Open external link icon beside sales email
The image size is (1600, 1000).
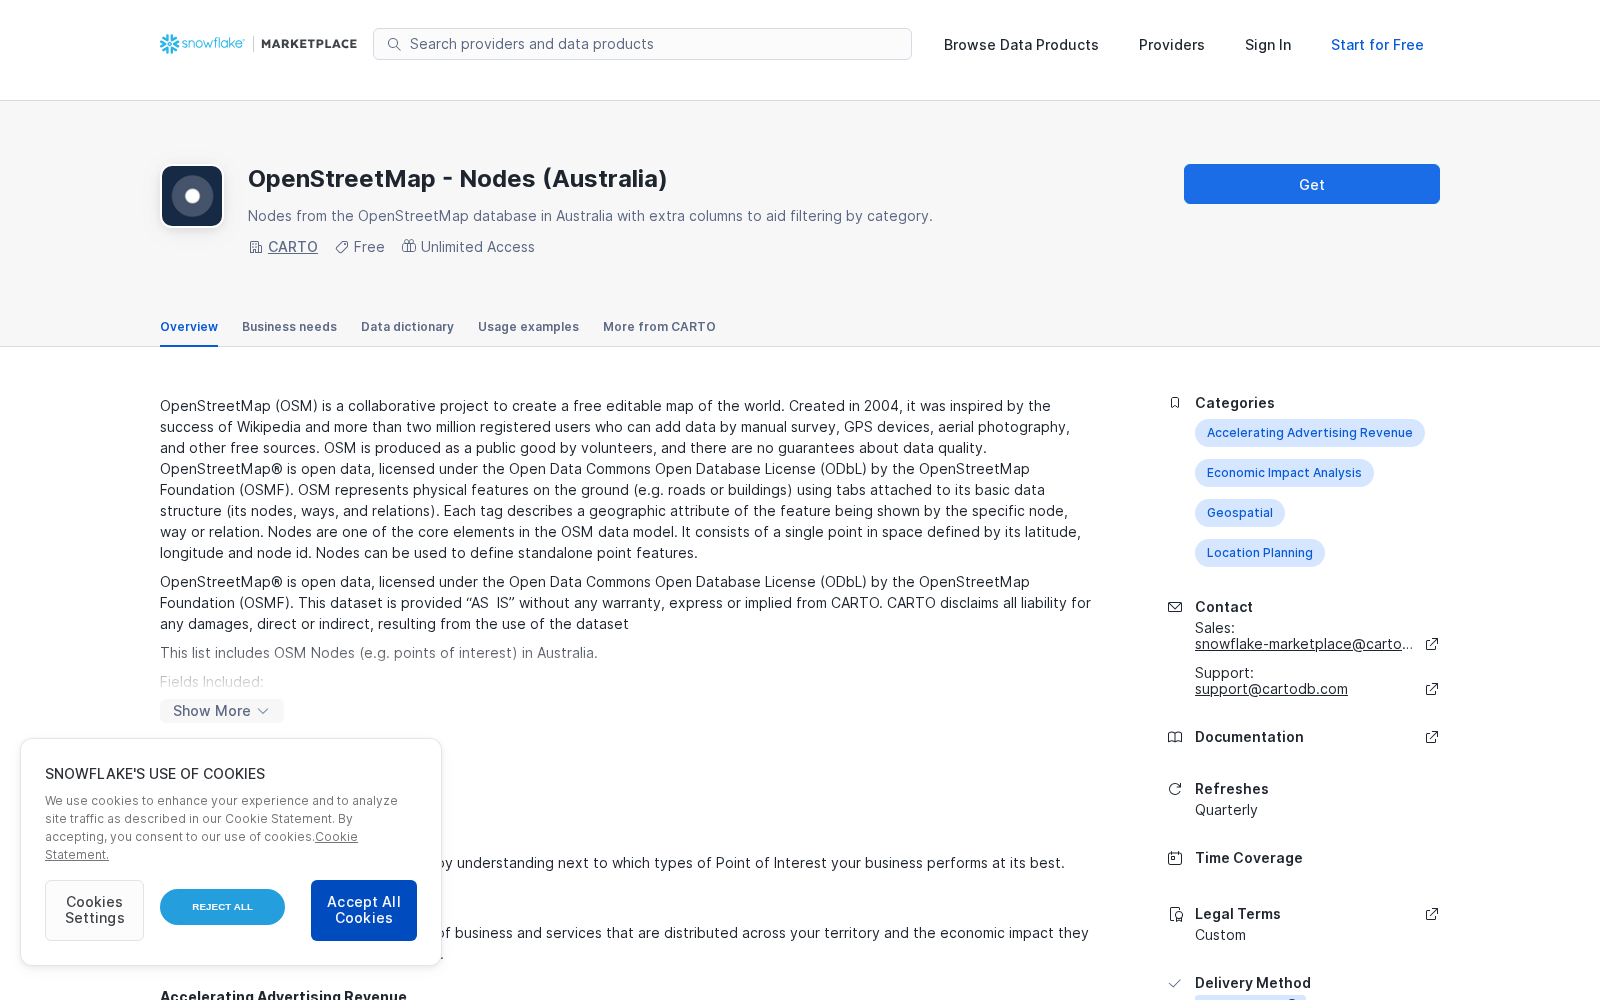pyautogui.click(x=1432, y=644)
